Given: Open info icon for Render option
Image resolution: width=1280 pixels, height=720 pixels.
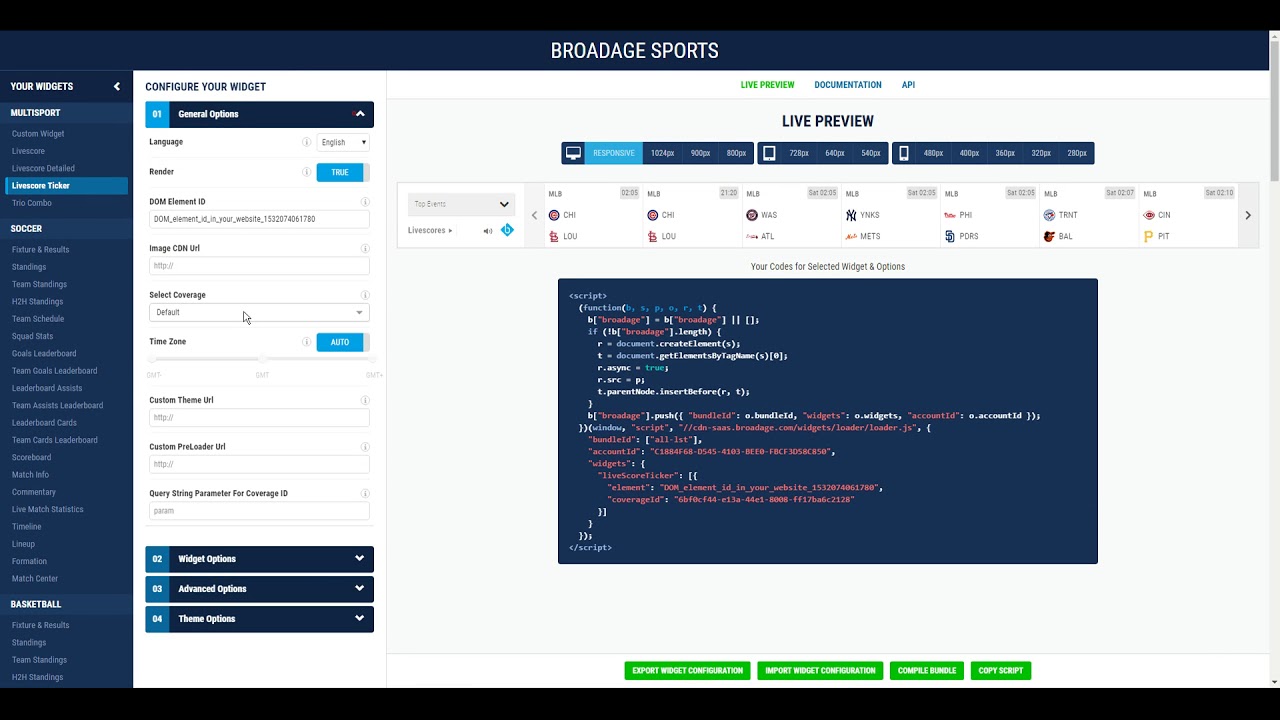Looking at the screenshot, I should pos(306,172).
